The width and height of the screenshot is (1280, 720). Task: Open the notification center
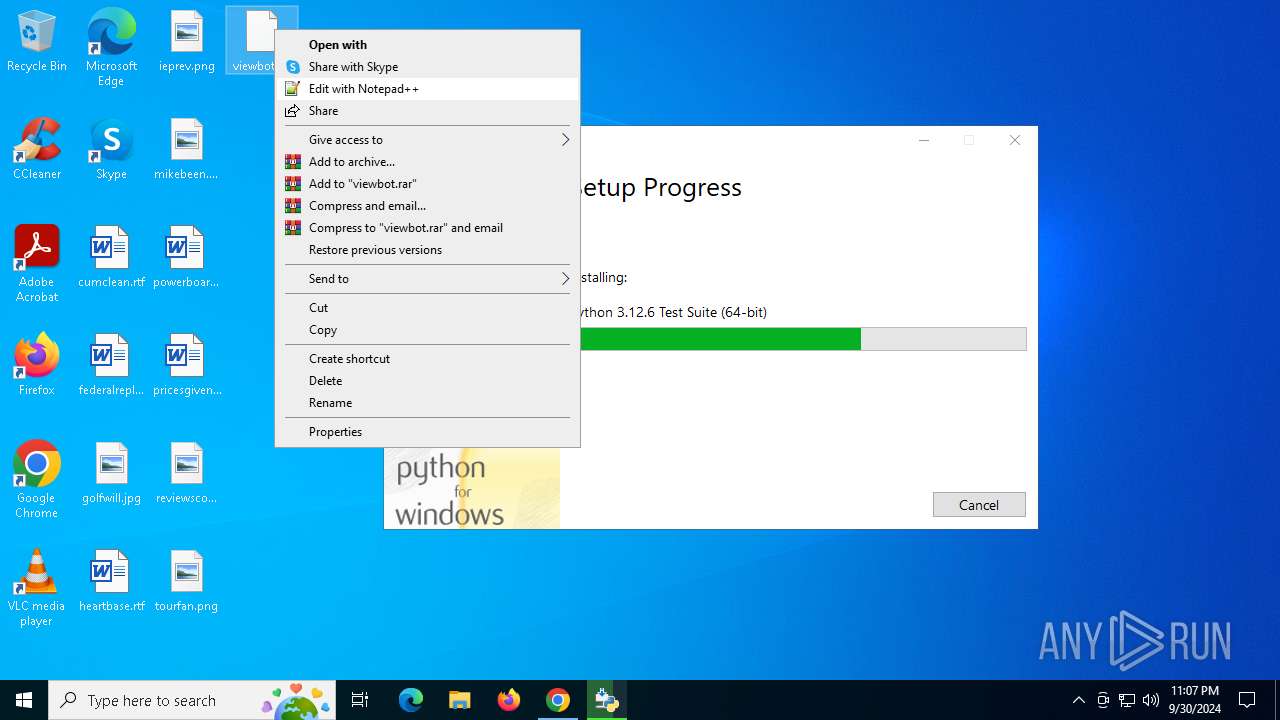pos(1247,700)
